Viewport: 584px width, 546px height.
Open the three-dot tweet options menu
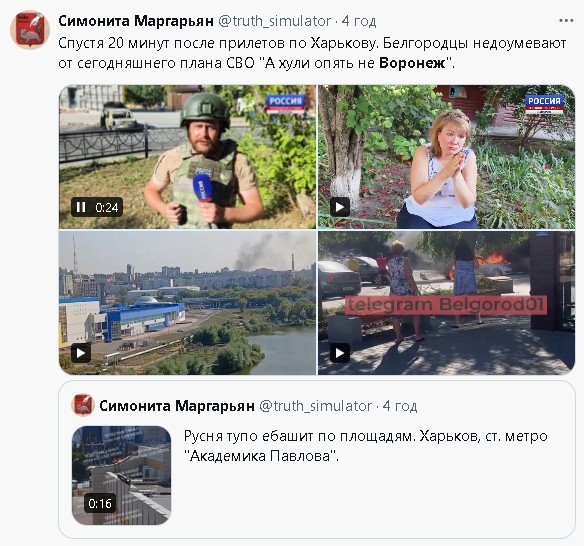[x=566, y=21]
